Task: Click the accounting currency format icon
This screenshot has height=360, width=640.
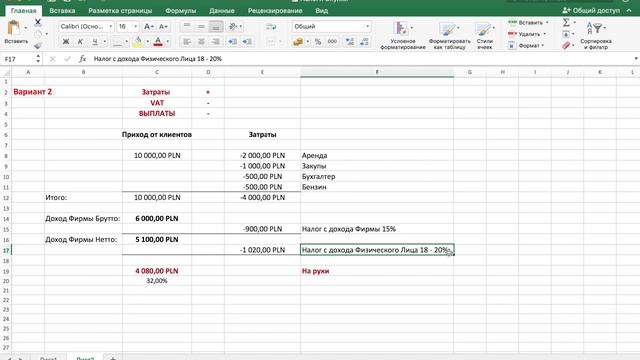Action: point(298,42)
